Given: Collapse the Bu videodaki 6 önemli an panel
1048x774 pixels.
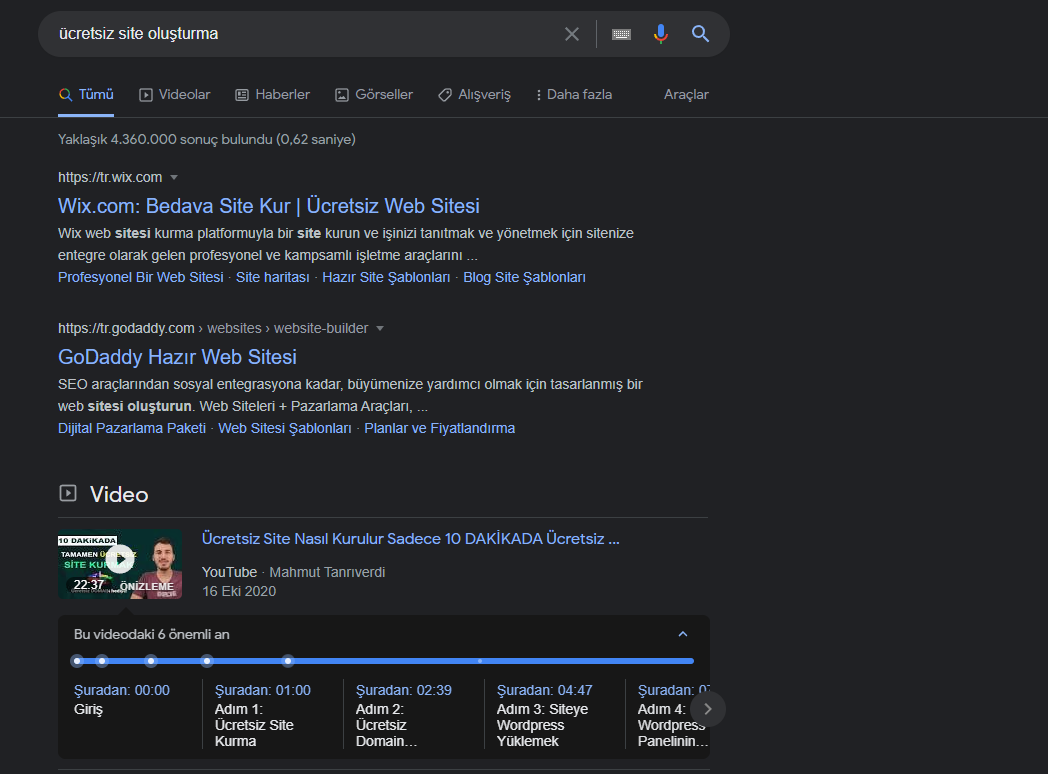Looking at the screenshot, I should pos(682,634).
